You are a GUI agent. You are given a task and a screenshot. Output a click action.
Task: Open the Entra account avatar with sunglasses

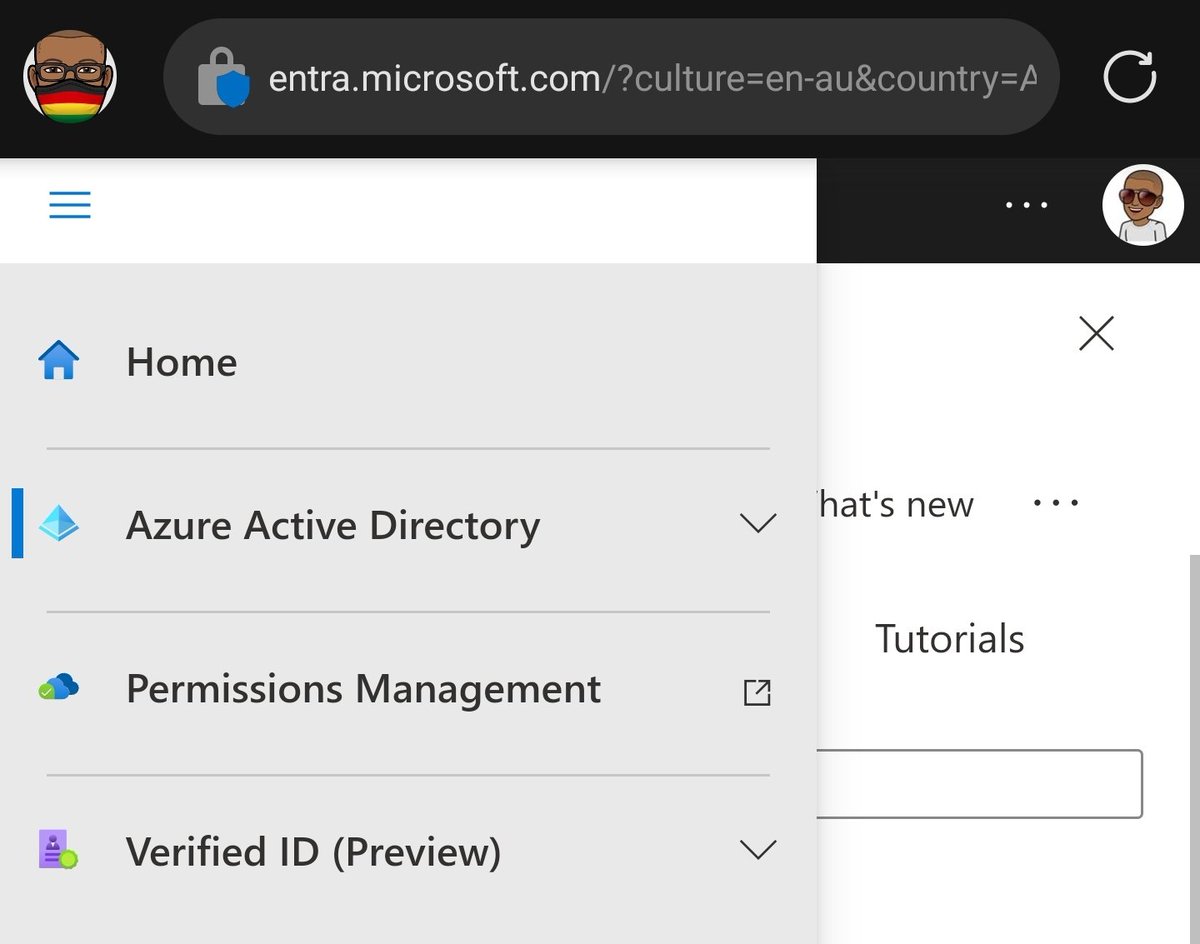1142,205
